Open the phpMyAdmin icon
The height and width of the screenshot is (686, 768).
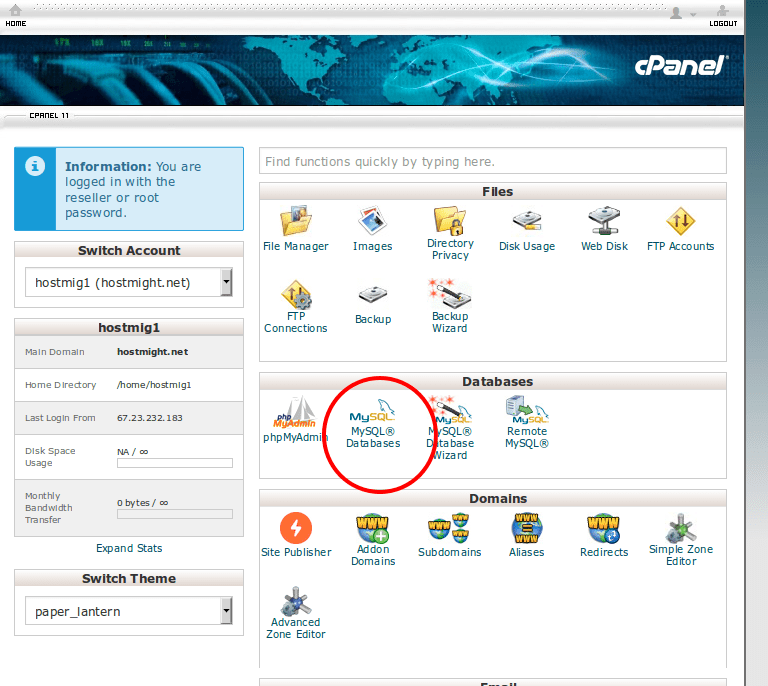click(x=295, y=412)
